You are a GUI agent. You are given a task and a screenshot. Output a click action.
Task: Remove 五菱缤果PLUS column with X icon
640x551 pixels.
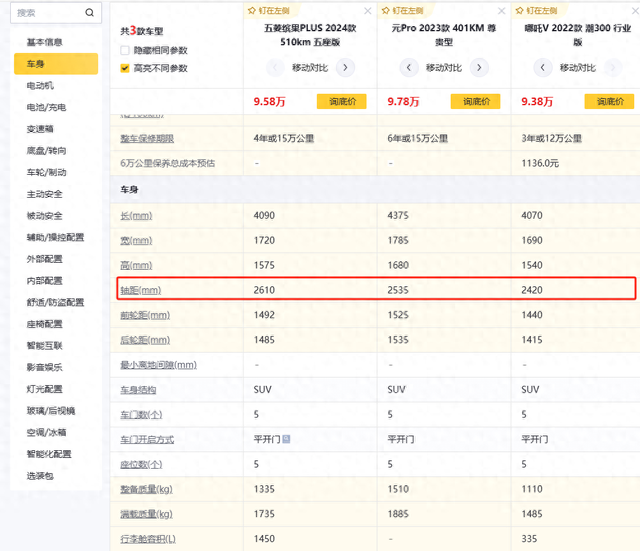[x=368, y=11]
